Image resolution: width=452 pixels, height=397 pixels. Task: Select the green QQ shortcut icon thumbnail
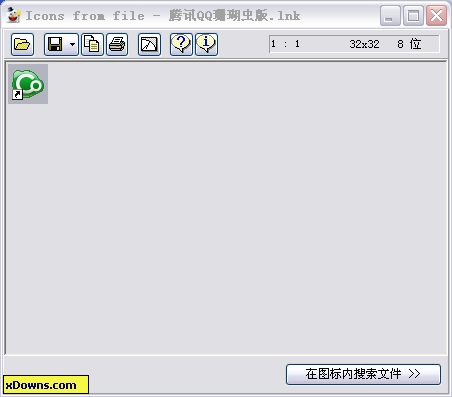[28, 84]
